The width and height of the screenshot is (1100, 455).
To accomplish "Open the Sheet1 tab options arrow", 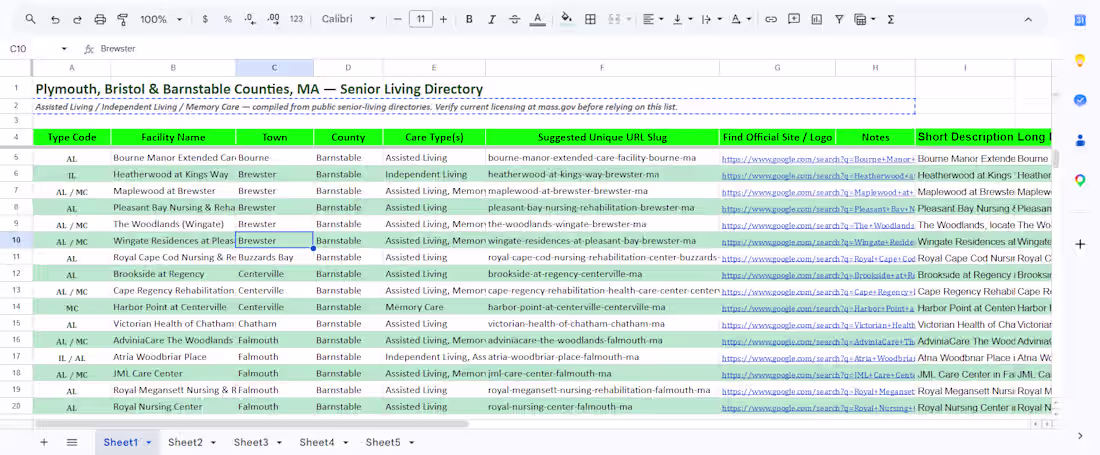I will click(149, 442).
